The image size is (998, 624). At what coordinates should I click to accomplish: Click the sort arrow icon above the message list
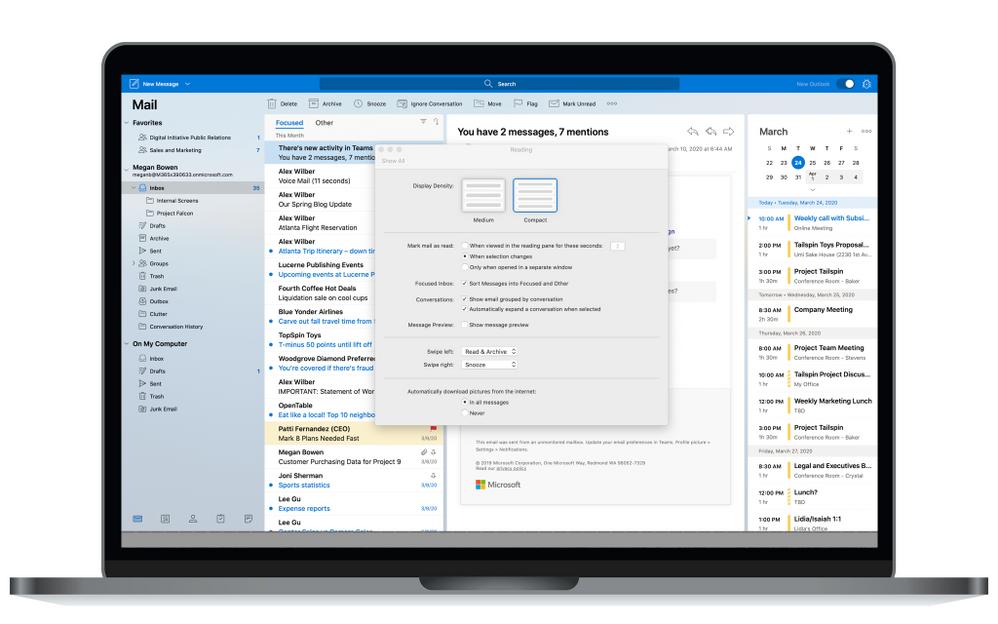click(436, 122)
